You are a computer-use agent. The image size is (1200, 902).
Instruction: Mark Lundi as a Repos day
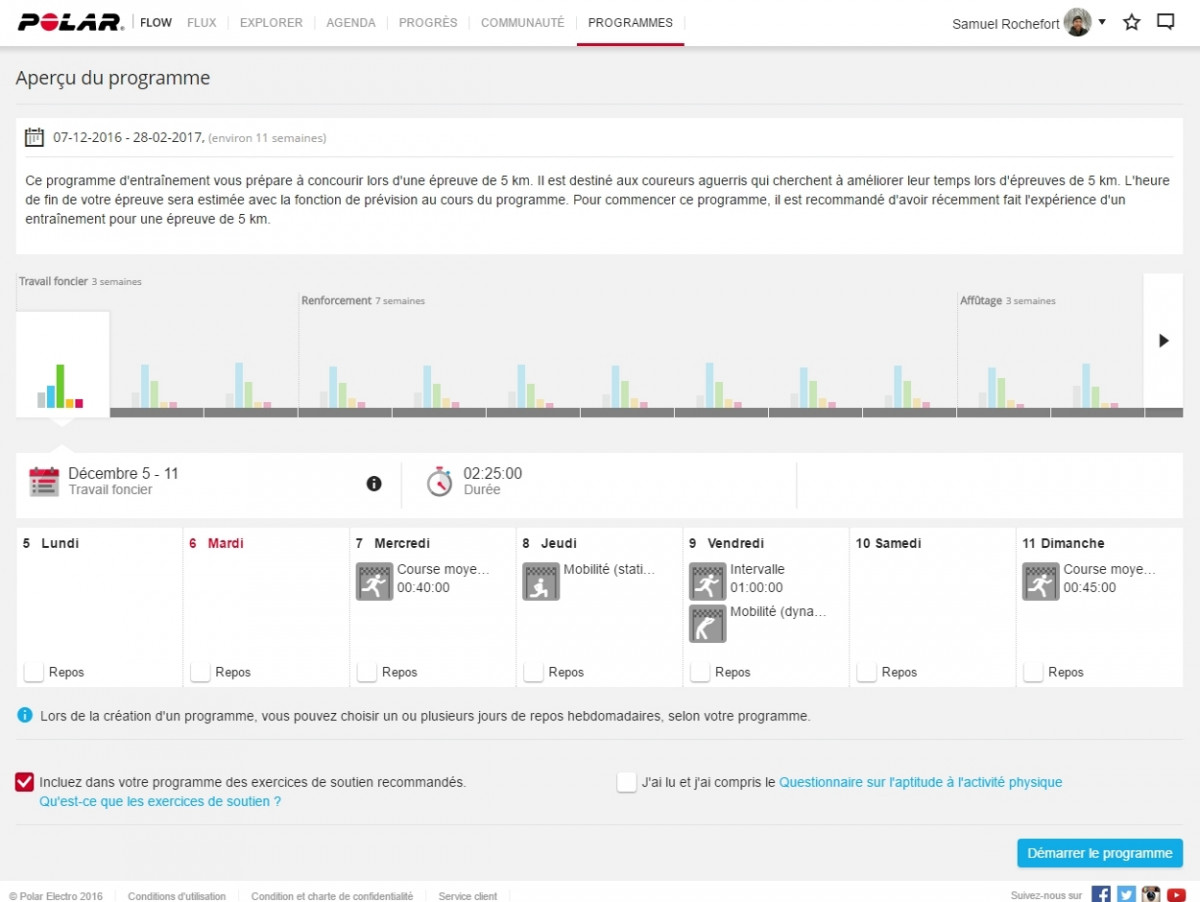(34, 672)
